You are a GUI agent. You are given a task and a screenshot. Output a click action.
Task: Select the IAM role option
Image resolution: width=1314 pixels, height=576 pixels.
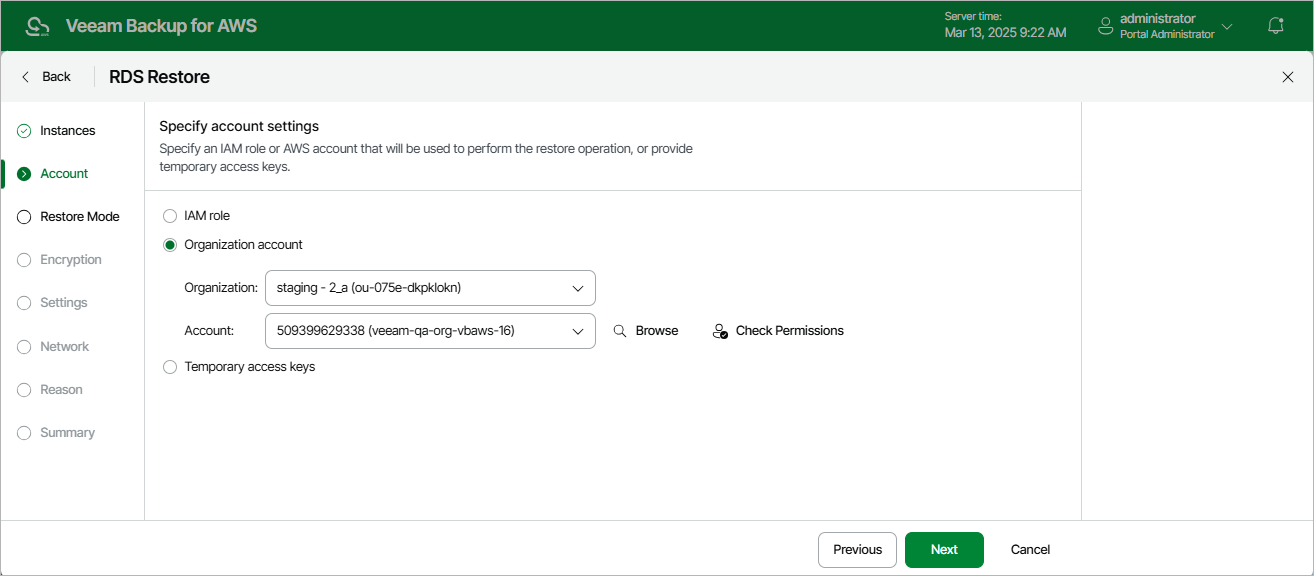[x=170, y=215]
